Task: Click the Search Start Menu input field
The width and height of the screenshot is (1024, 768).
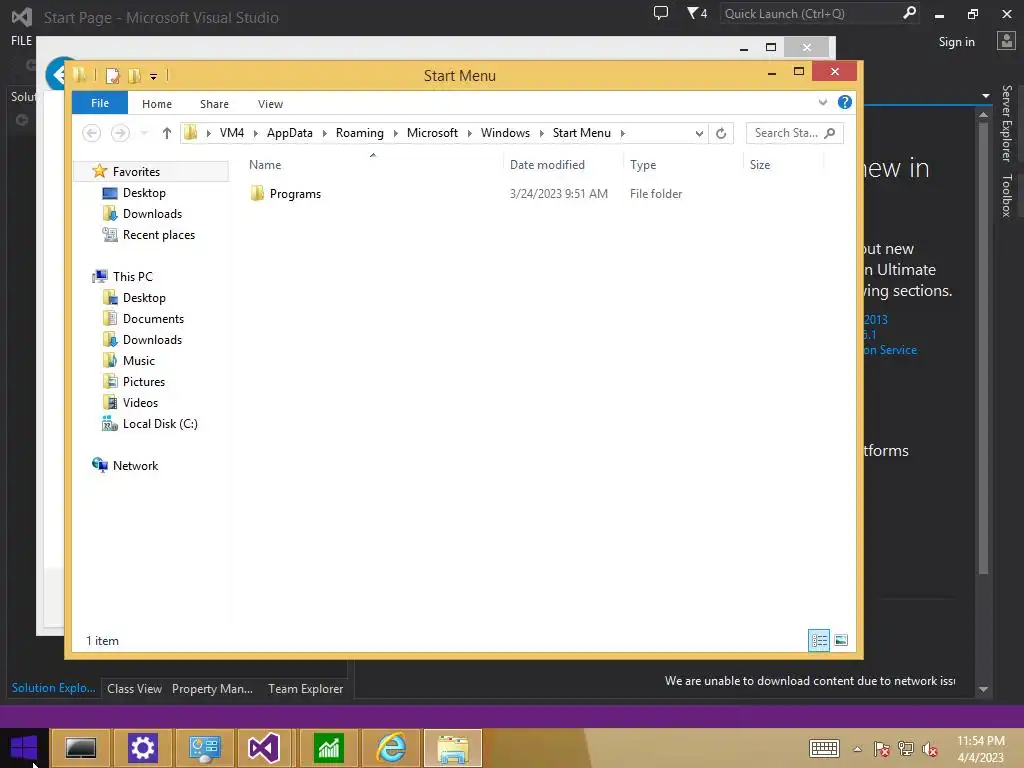Action: [794, 133]
